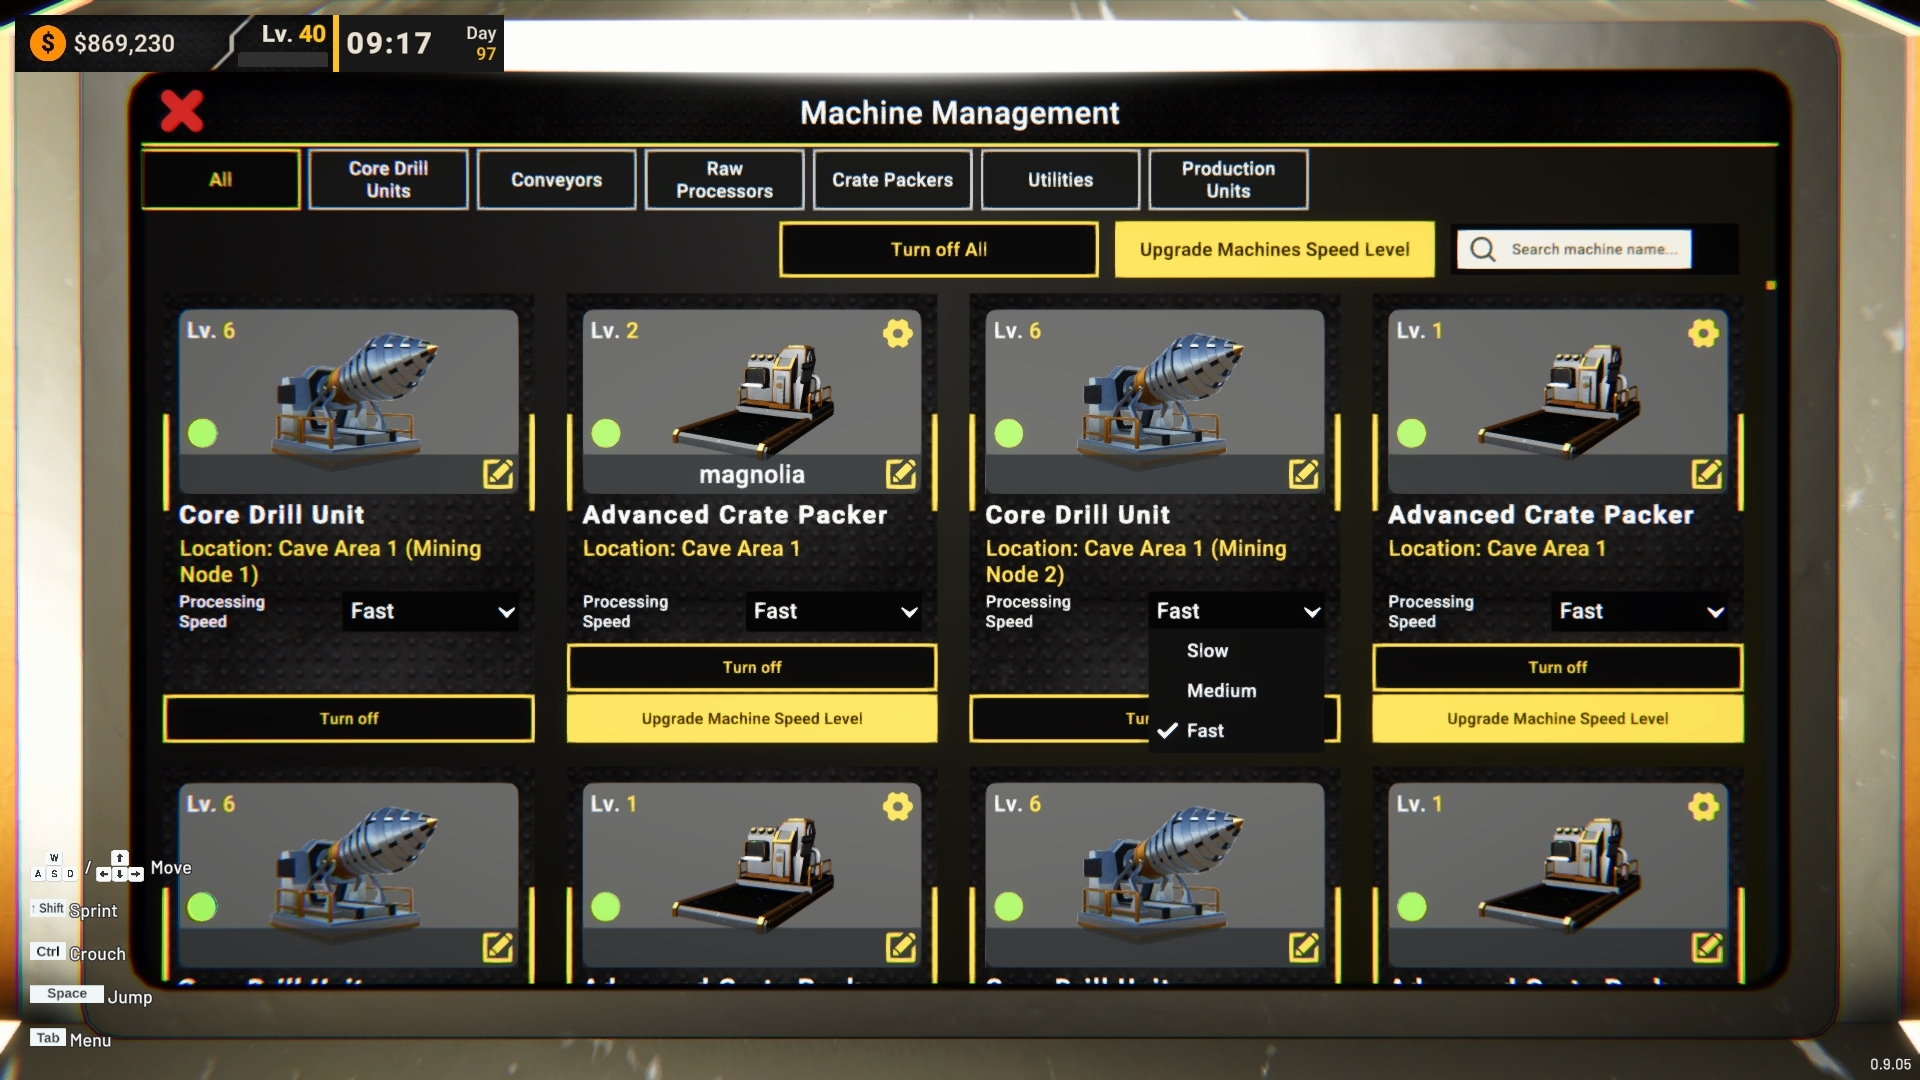Expand Processing Speed dropdown for Mining Node 1 drill
This screenshot has width=1920, height=1080.
(432, 611)
